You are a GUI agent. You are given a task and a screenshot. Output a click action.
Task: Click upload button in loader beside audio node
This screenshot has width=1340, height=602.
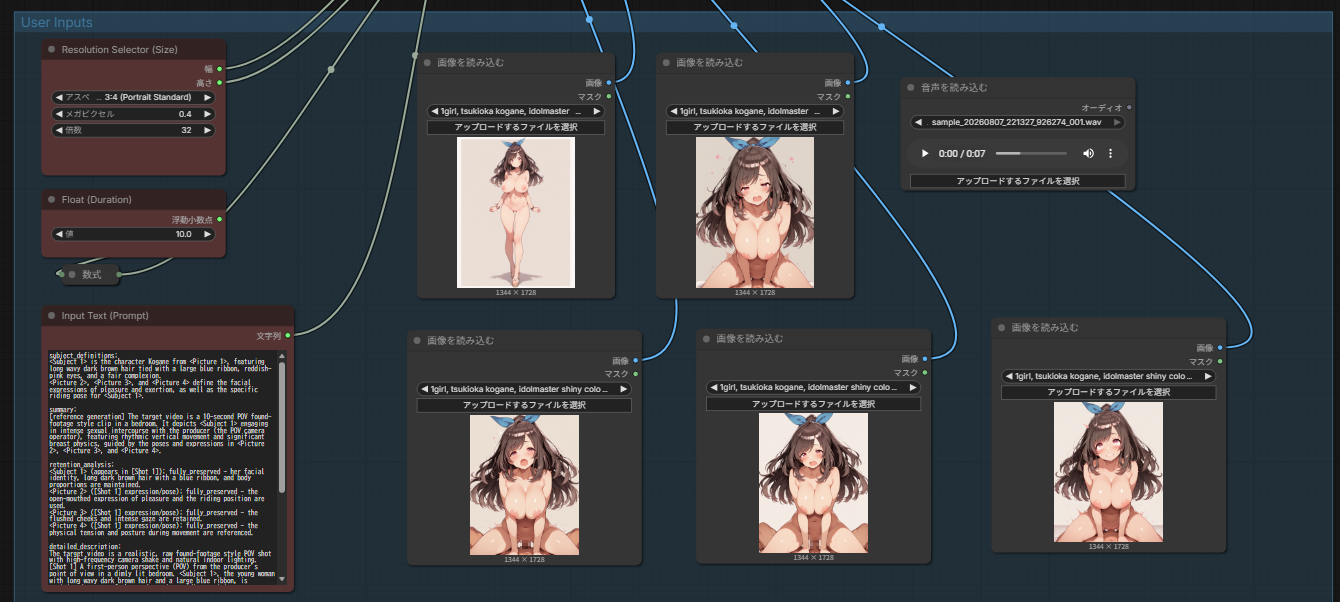[755, 127]
